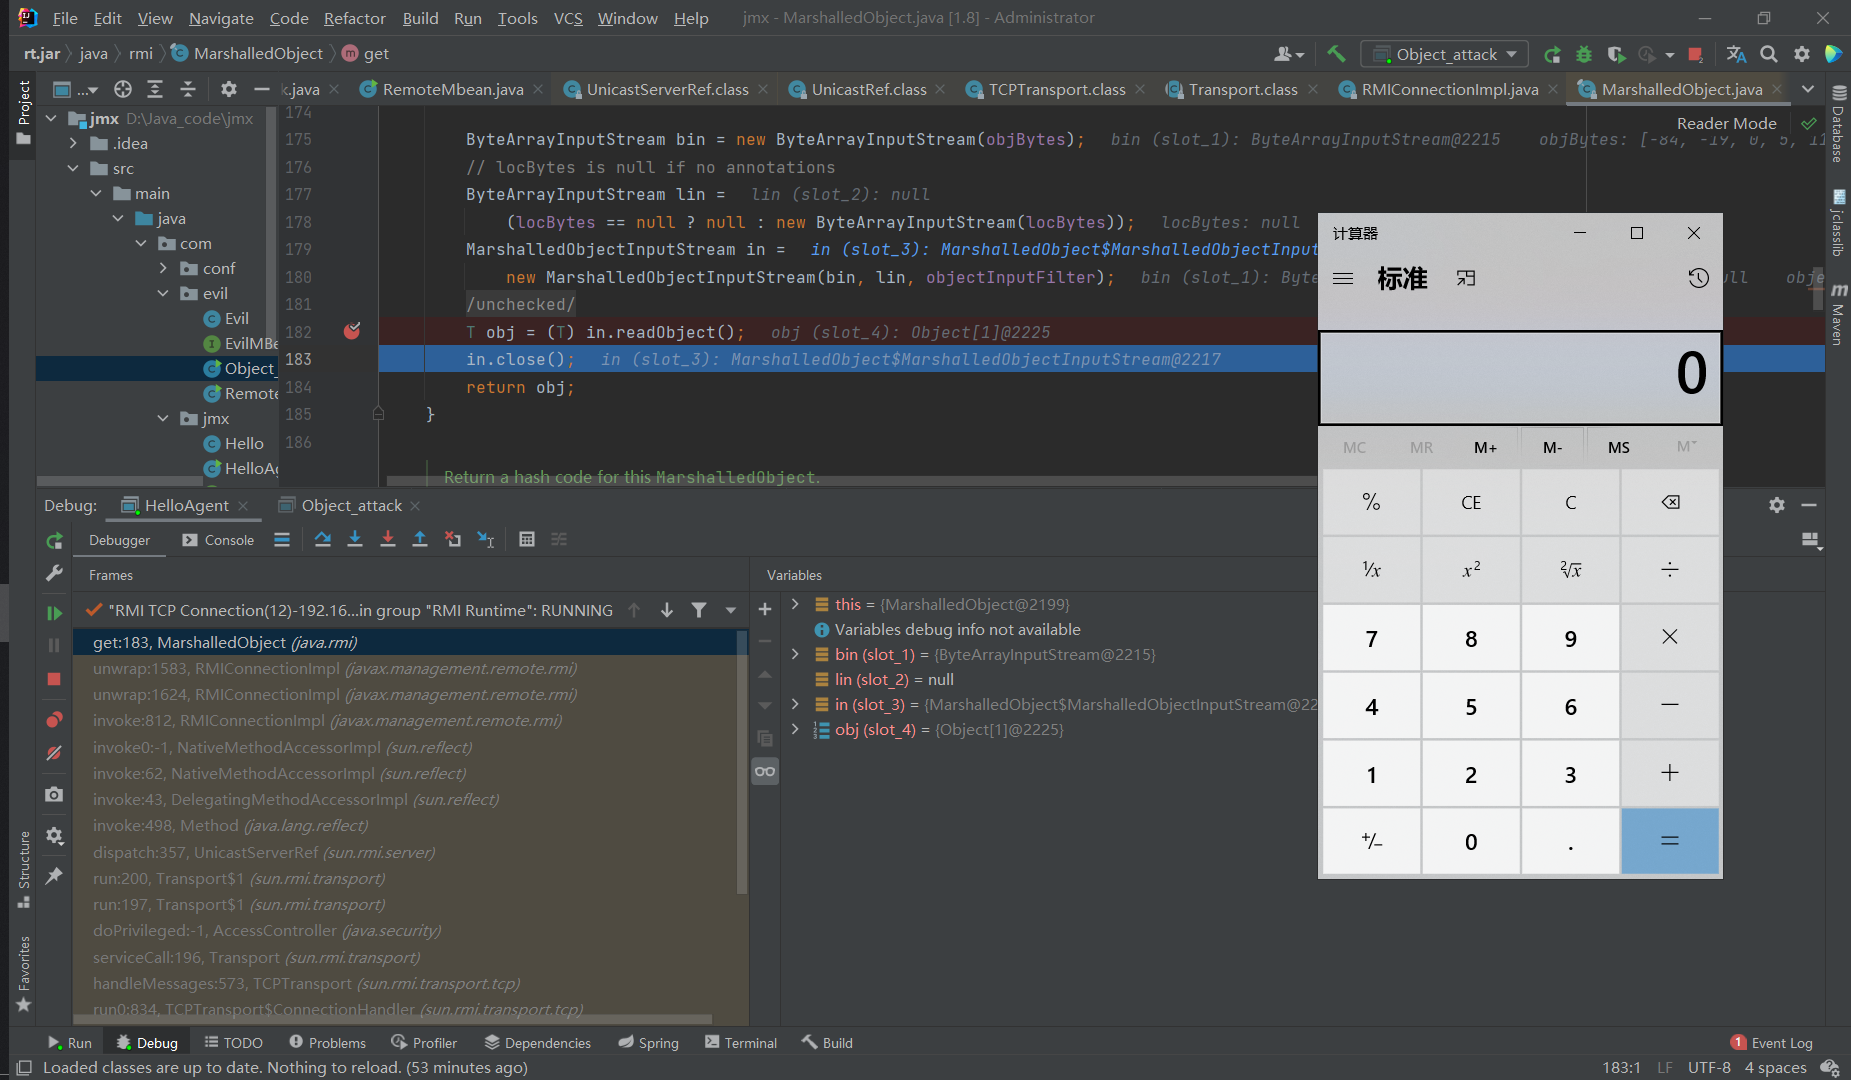1851x1080 pixels.
Task: Click the Drop Frame icon
Action: [453, 540]
